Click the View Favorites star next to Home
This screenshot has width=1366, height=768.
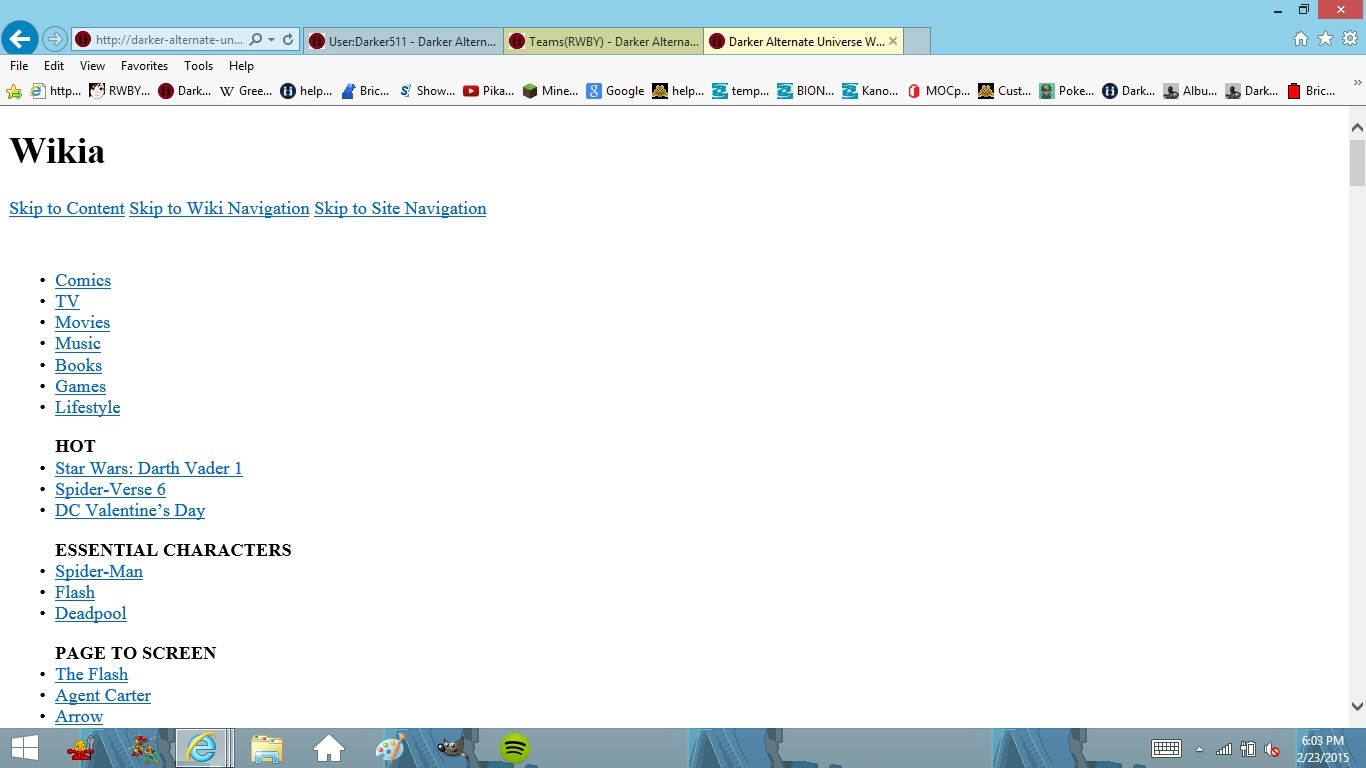click(1325, 37)
